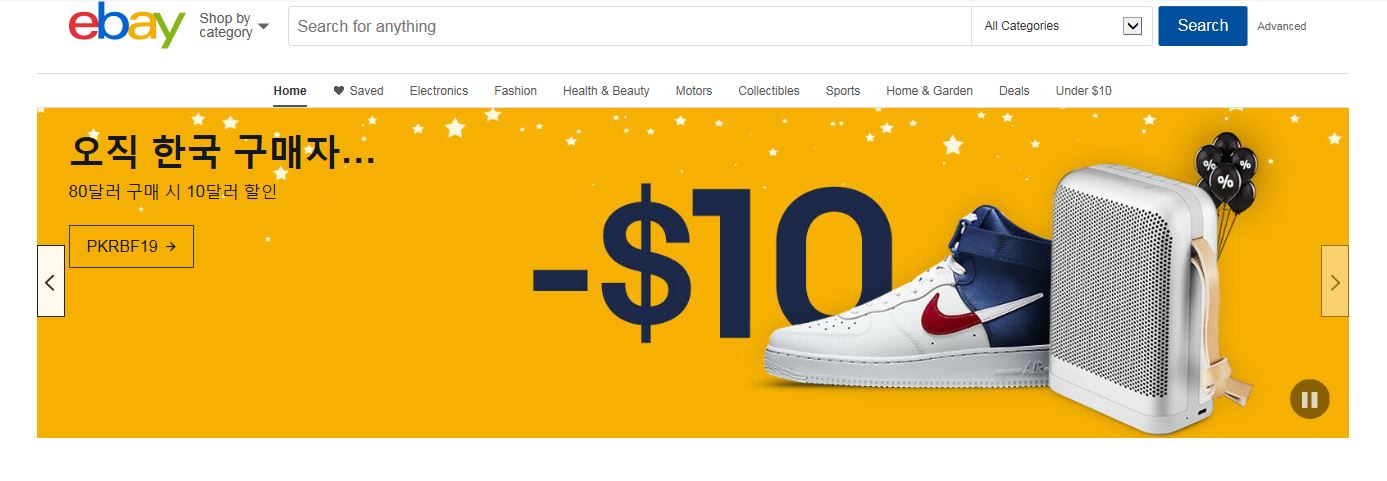Click the All Categories dropdown arrow

pos(1132,26)
